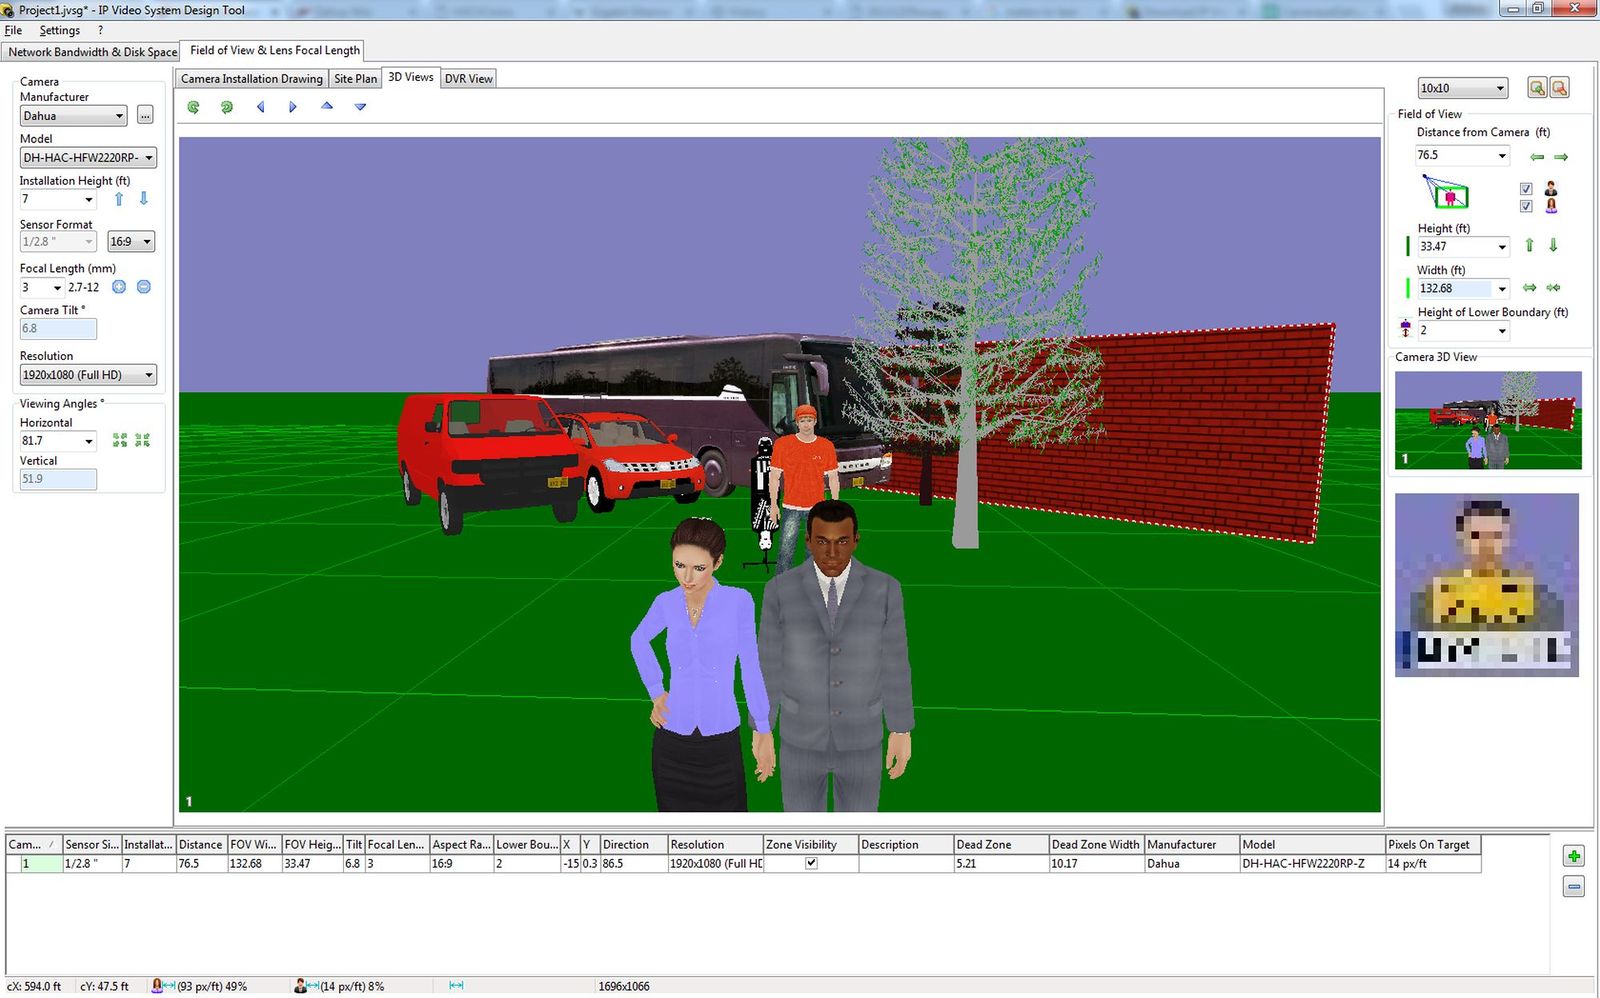The height and width of the screenshot is (998, 1600).
Task: Click the green zoom-in magnifier icon
Action: coord(1537,88)
